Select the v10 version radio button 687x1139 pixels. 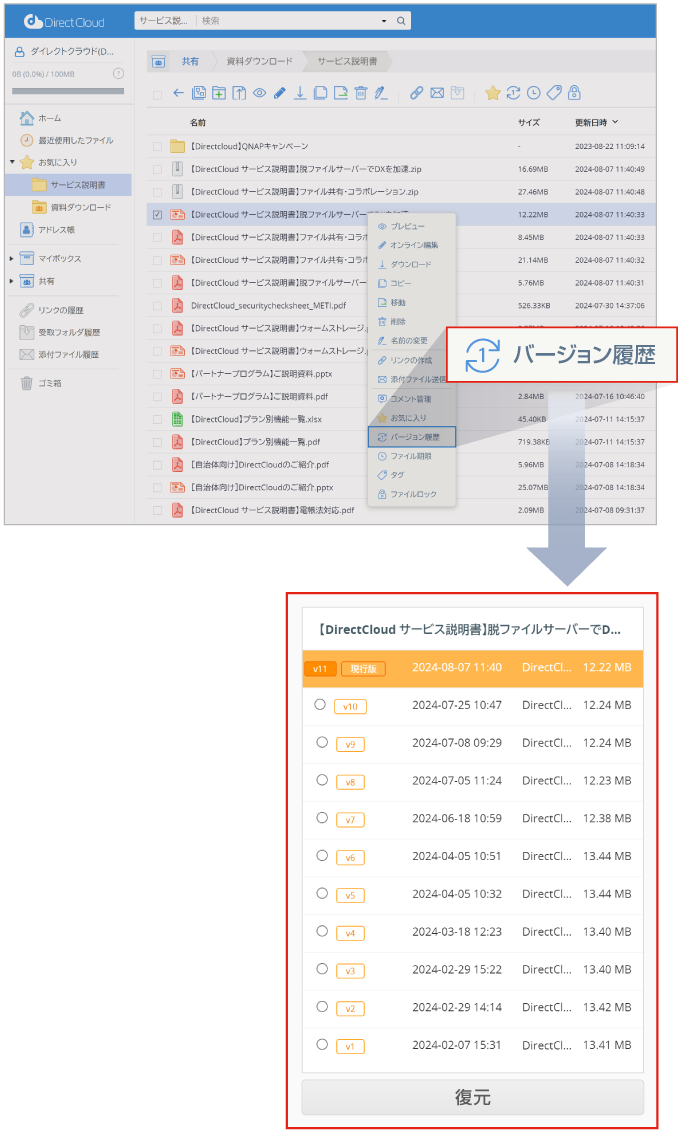pos(320,704)
